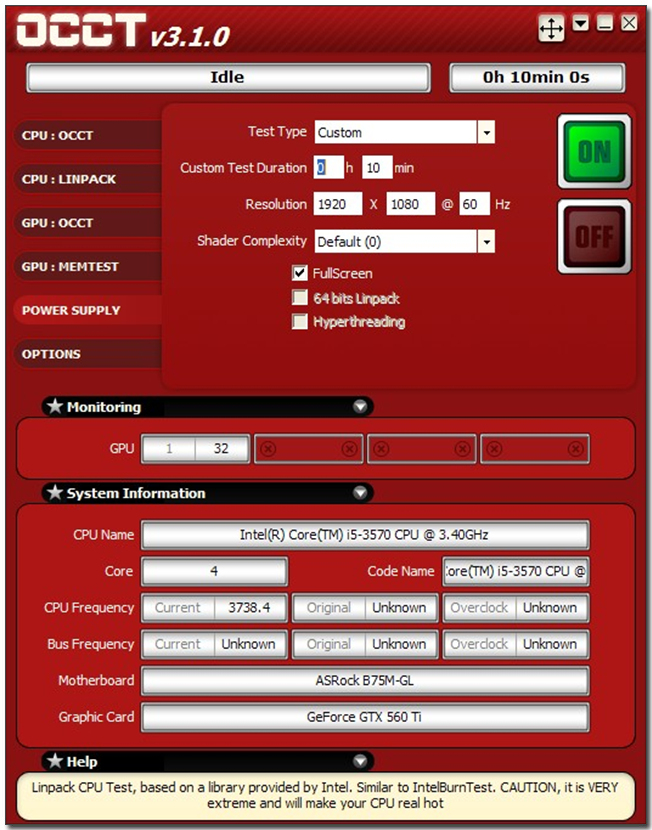Click the Resolution height field 1080
This screenshot has height=830, width=652.
click(x=411, y=204)
